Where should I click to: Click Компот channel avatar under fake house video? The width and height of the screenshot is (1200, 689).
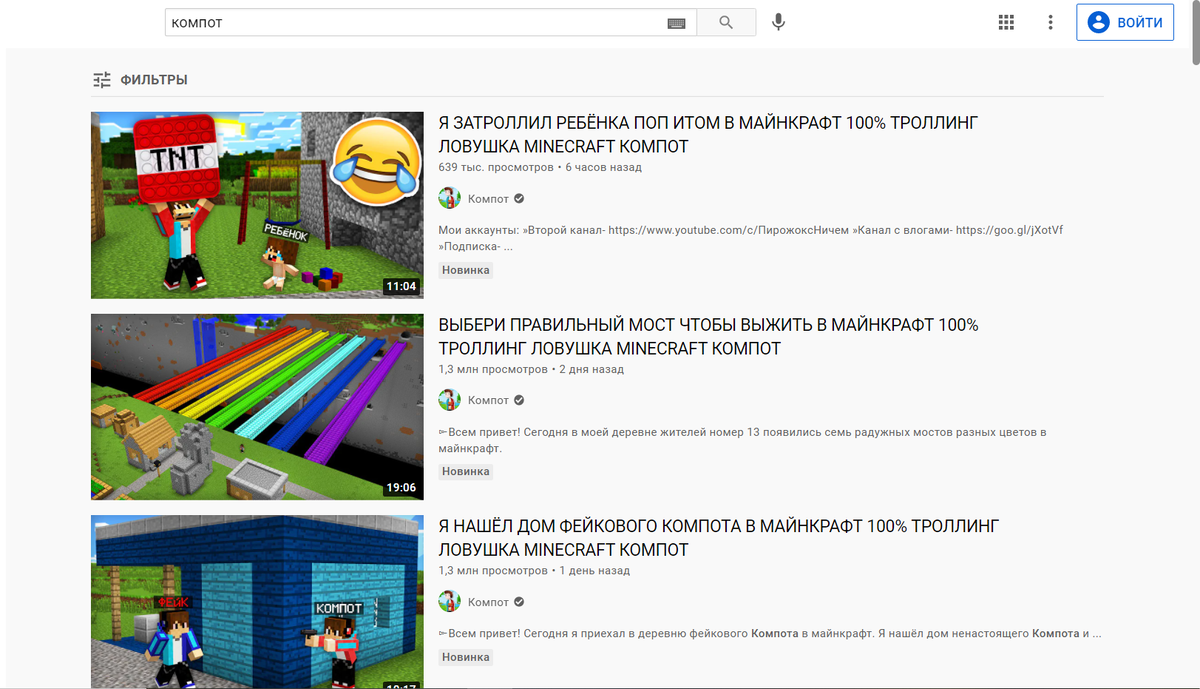[x=449, y=602]
